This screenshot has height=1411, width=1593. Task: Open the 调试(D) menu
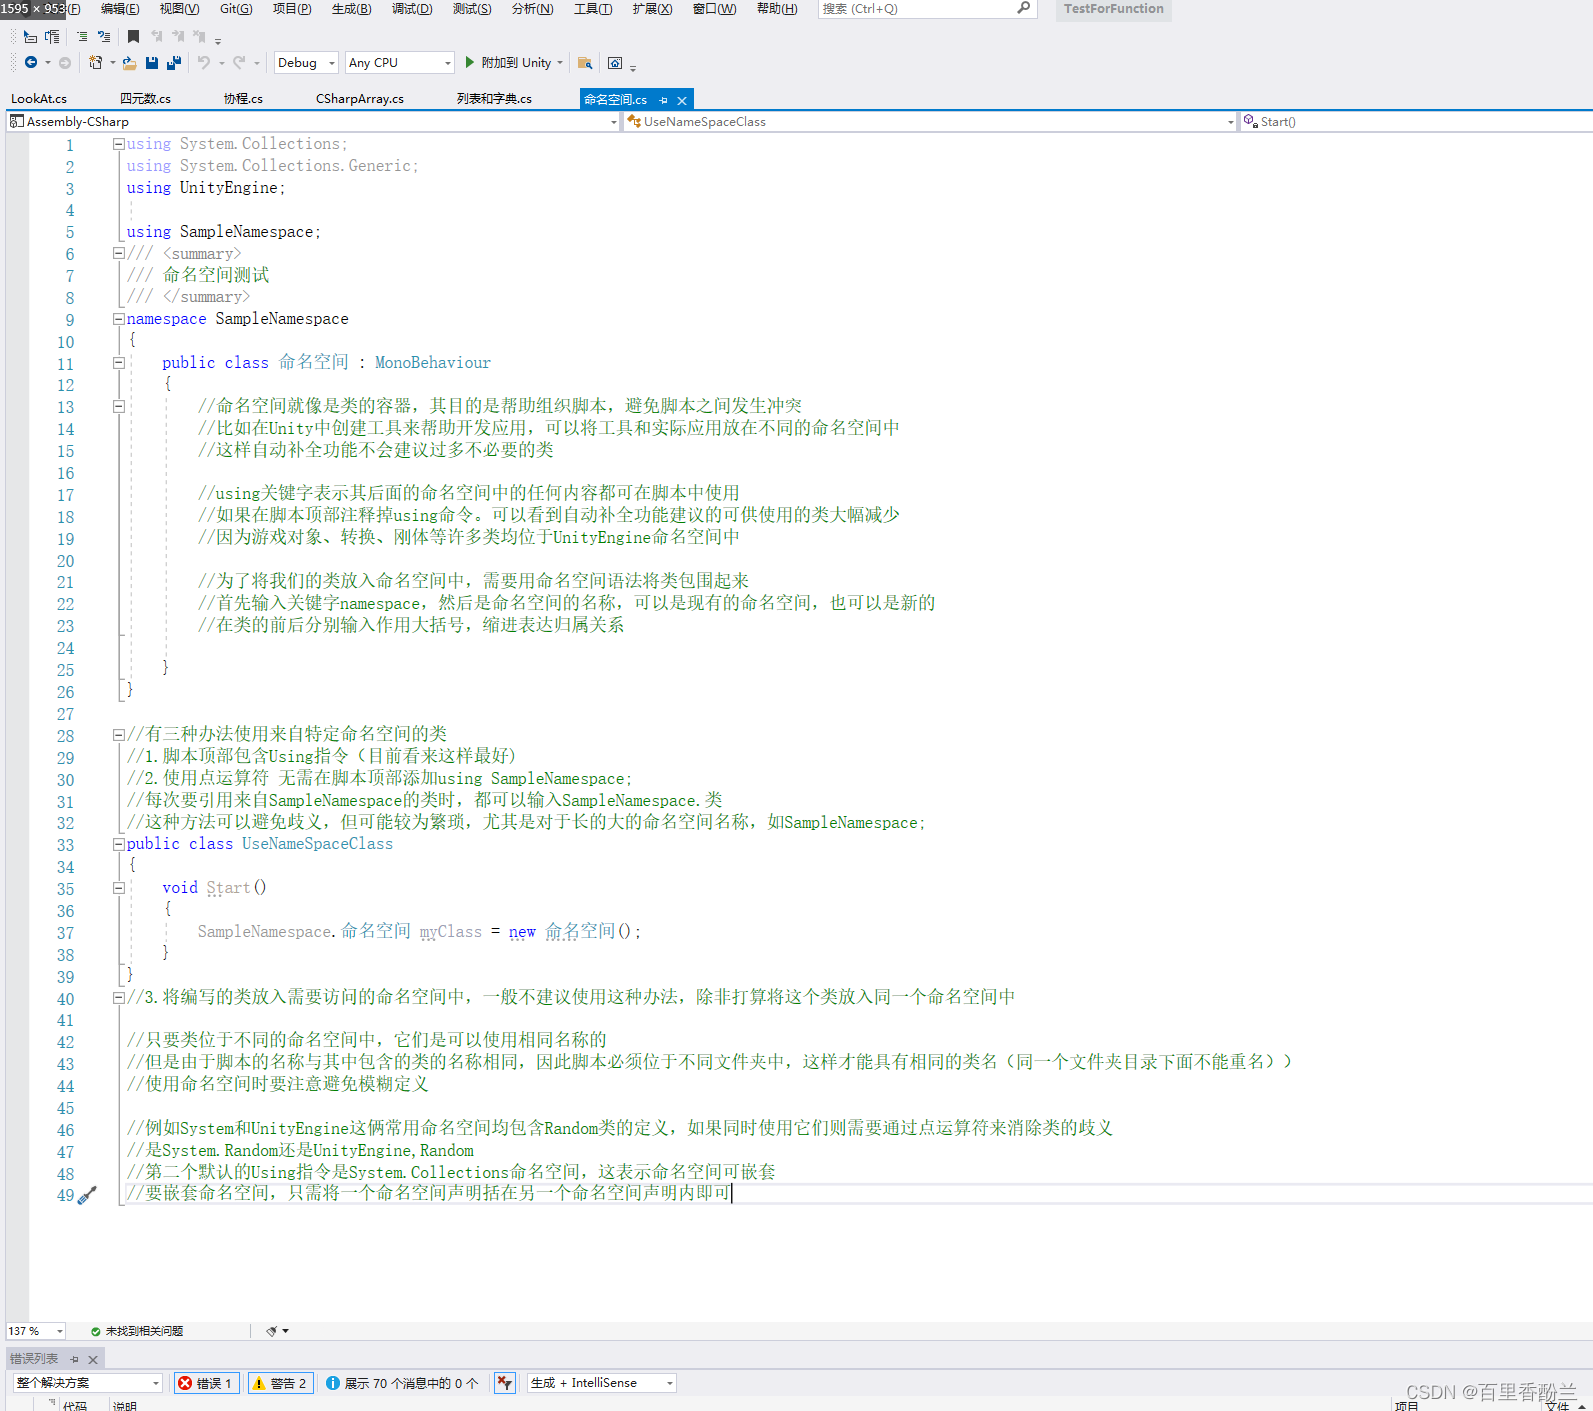pos(412,8)
